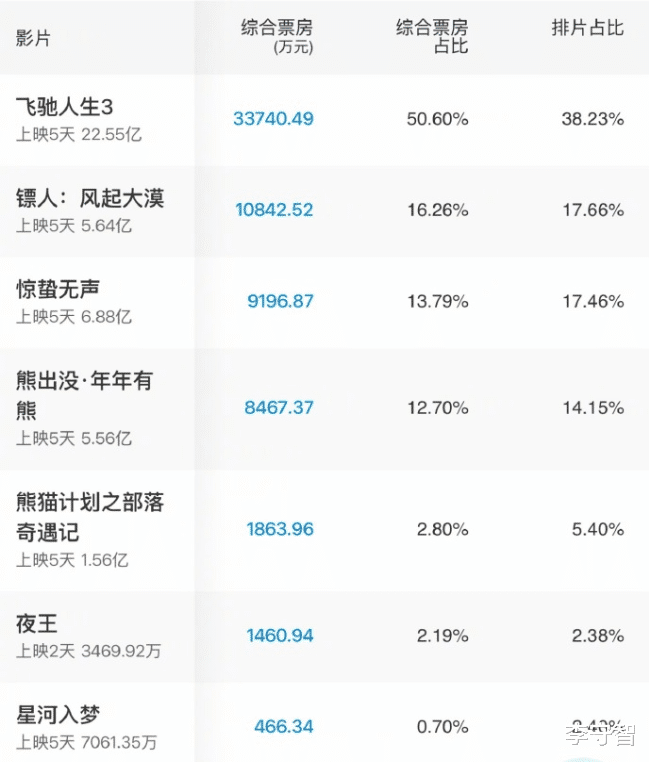
Task: Sort by 综合票房 (万元) column header
Action: click(x=277, y=36)
